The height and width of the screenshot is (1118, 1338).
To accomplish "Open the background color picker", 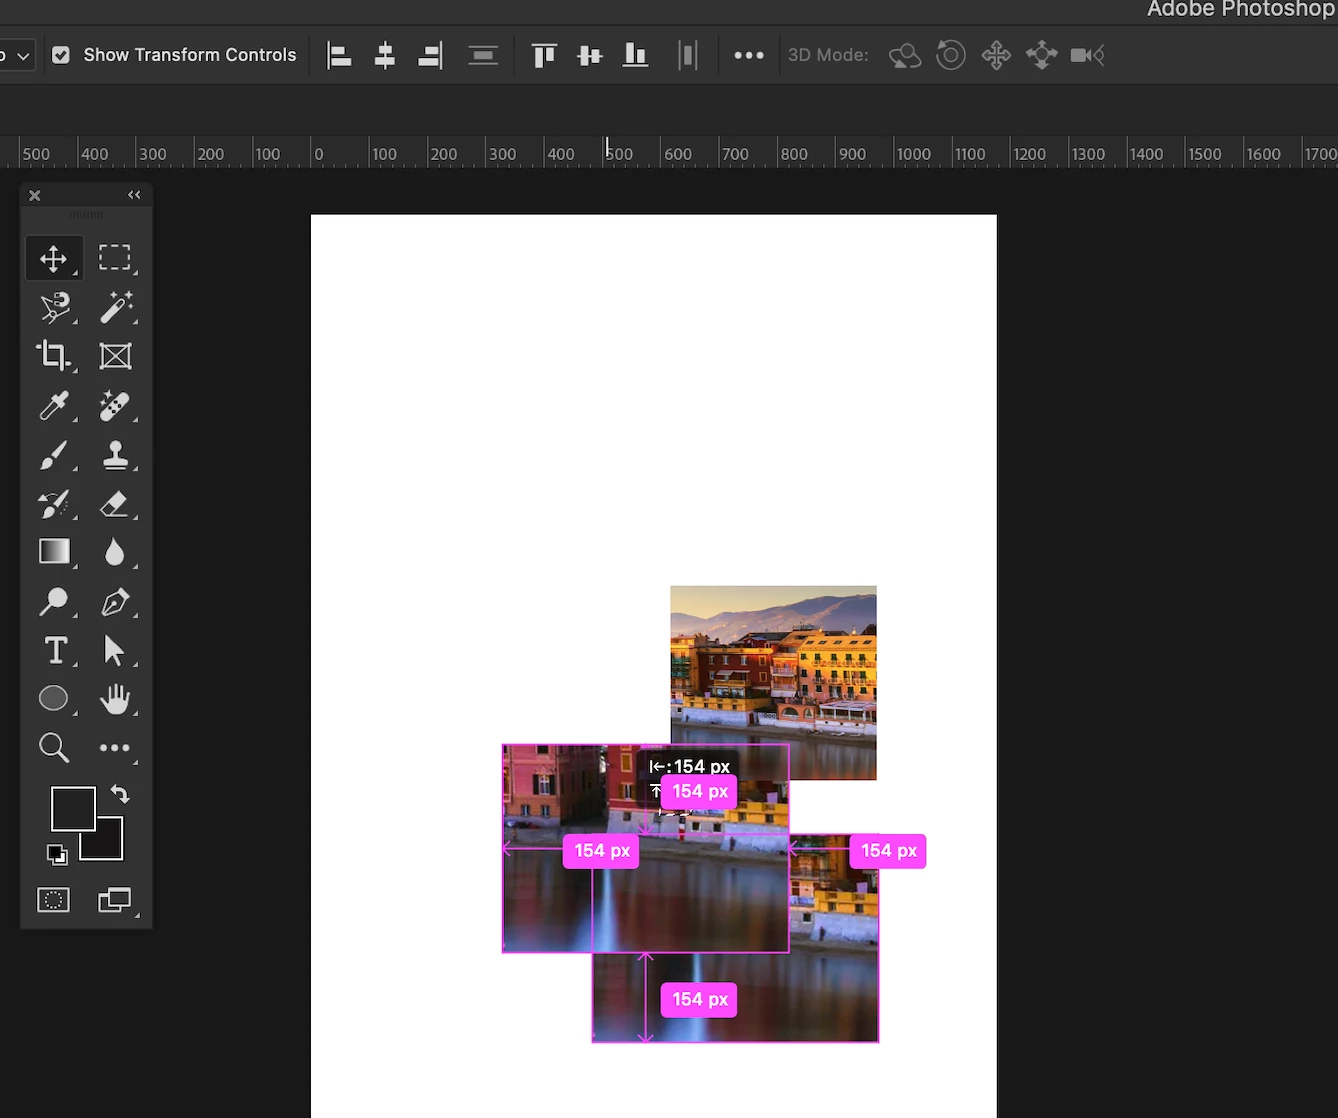I will tap(110, 846).
